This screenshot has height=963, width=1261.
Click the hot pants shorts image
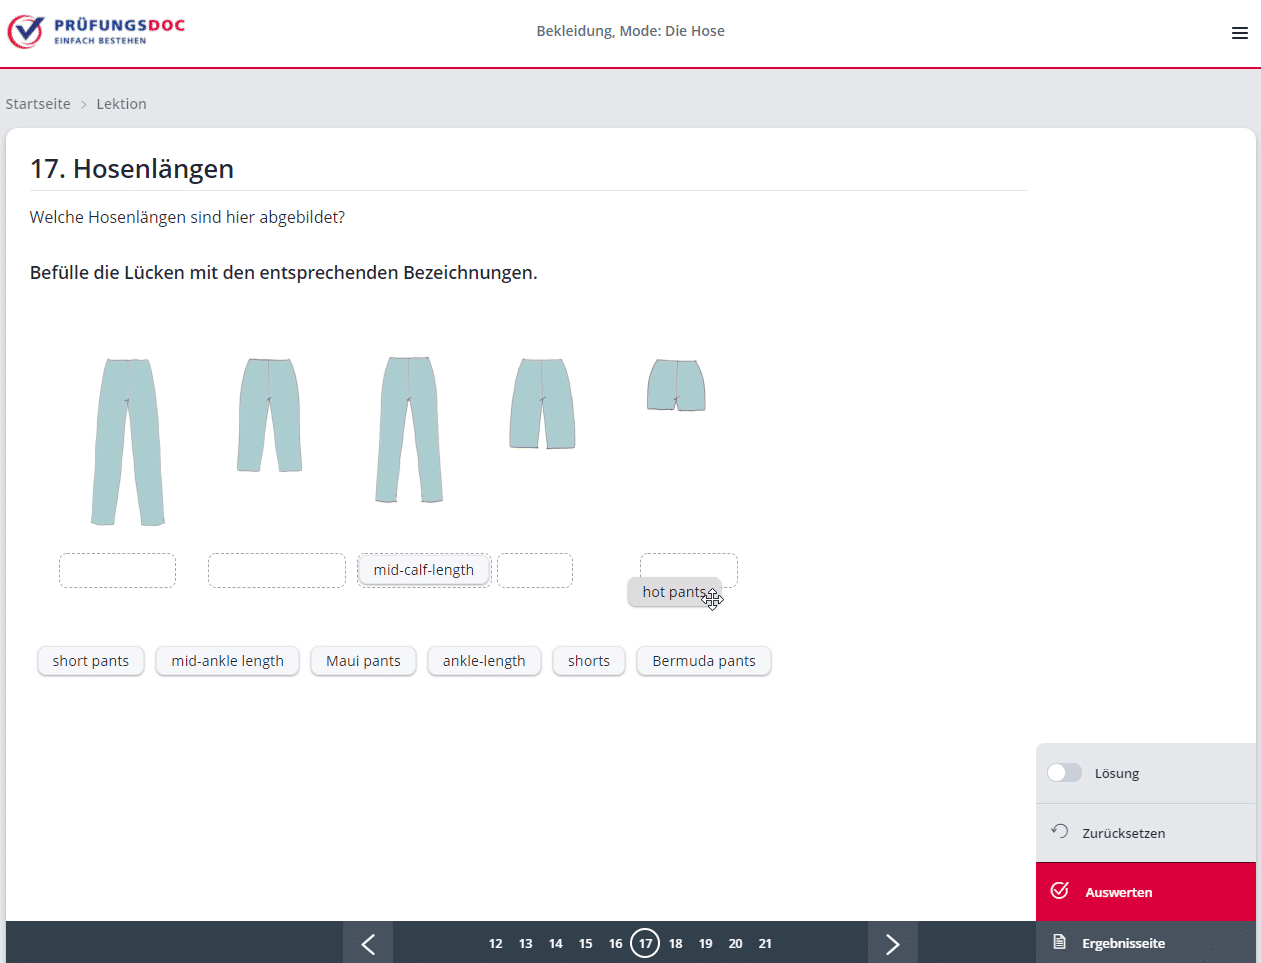click(x=676, y=385)
